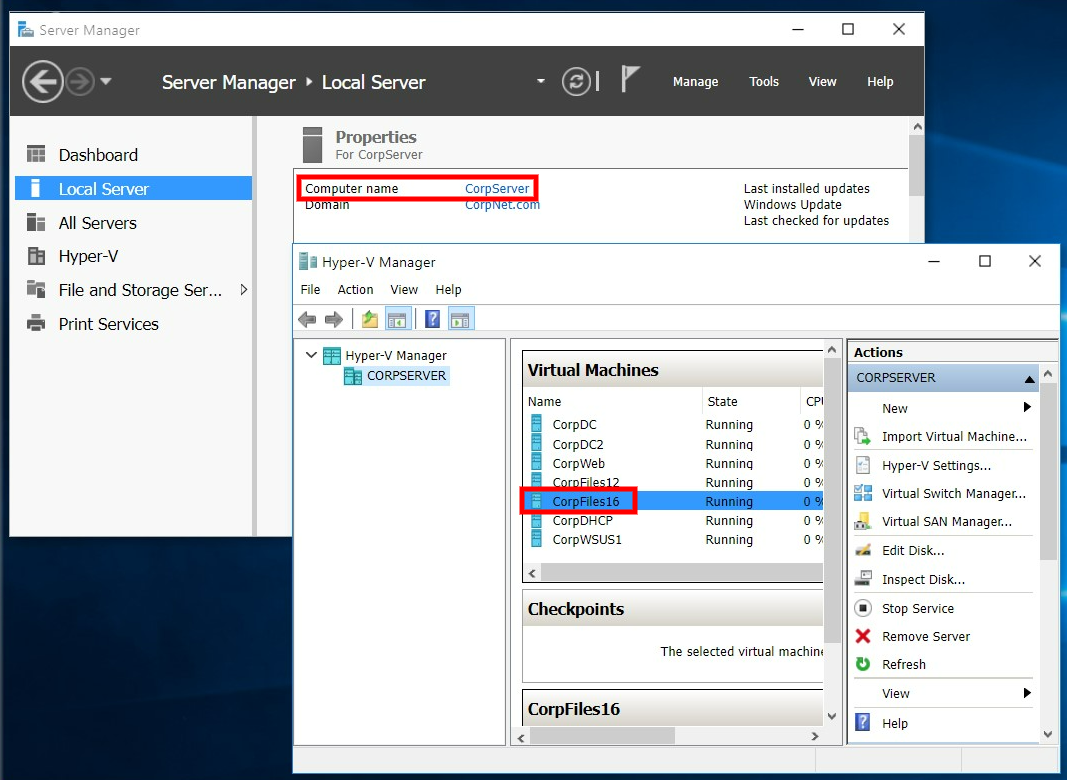This screenshot has height=780, width=1067.
Task: Click Import Virtual Machine action
Action: click(942, 436)
